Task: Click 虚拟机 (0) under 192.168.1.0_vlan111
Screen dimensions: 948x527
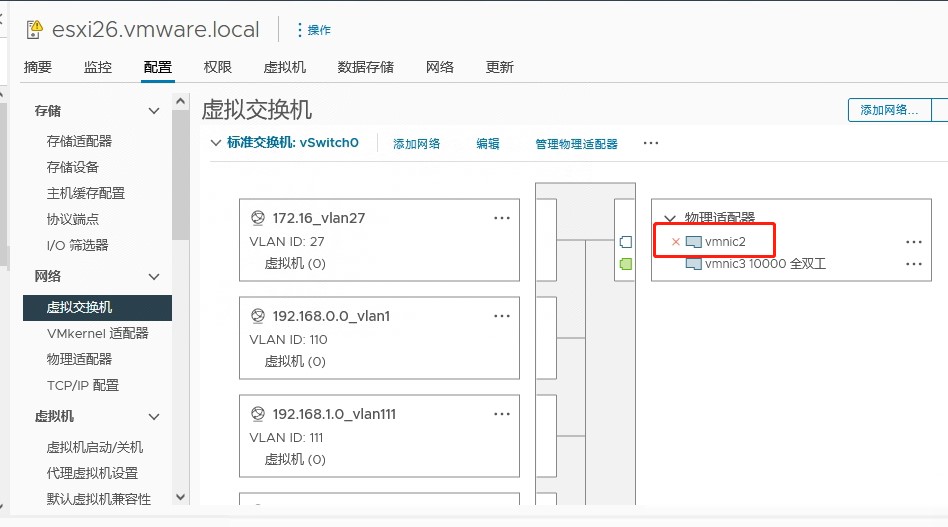Action: pyautogui.click(x=295, y=460)
